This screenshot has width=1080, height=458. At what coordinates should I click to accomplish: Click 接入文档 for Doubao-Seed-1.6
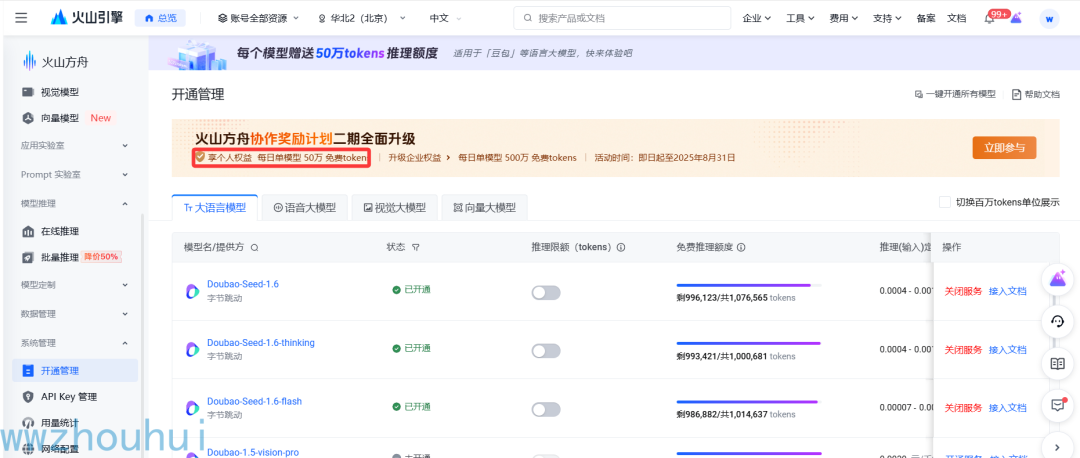point(1008,291)
